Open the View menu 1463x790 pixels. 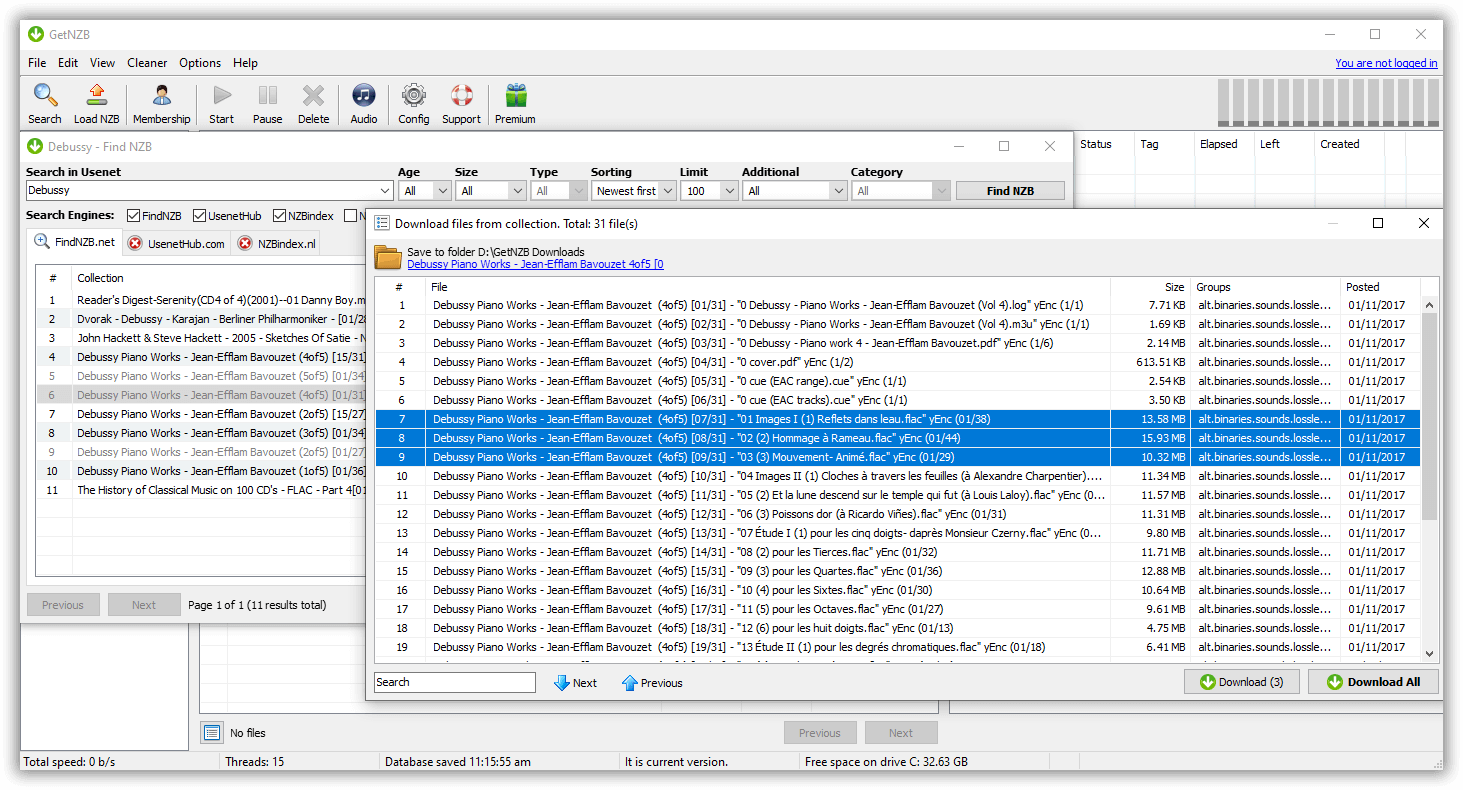pos(102,62)
